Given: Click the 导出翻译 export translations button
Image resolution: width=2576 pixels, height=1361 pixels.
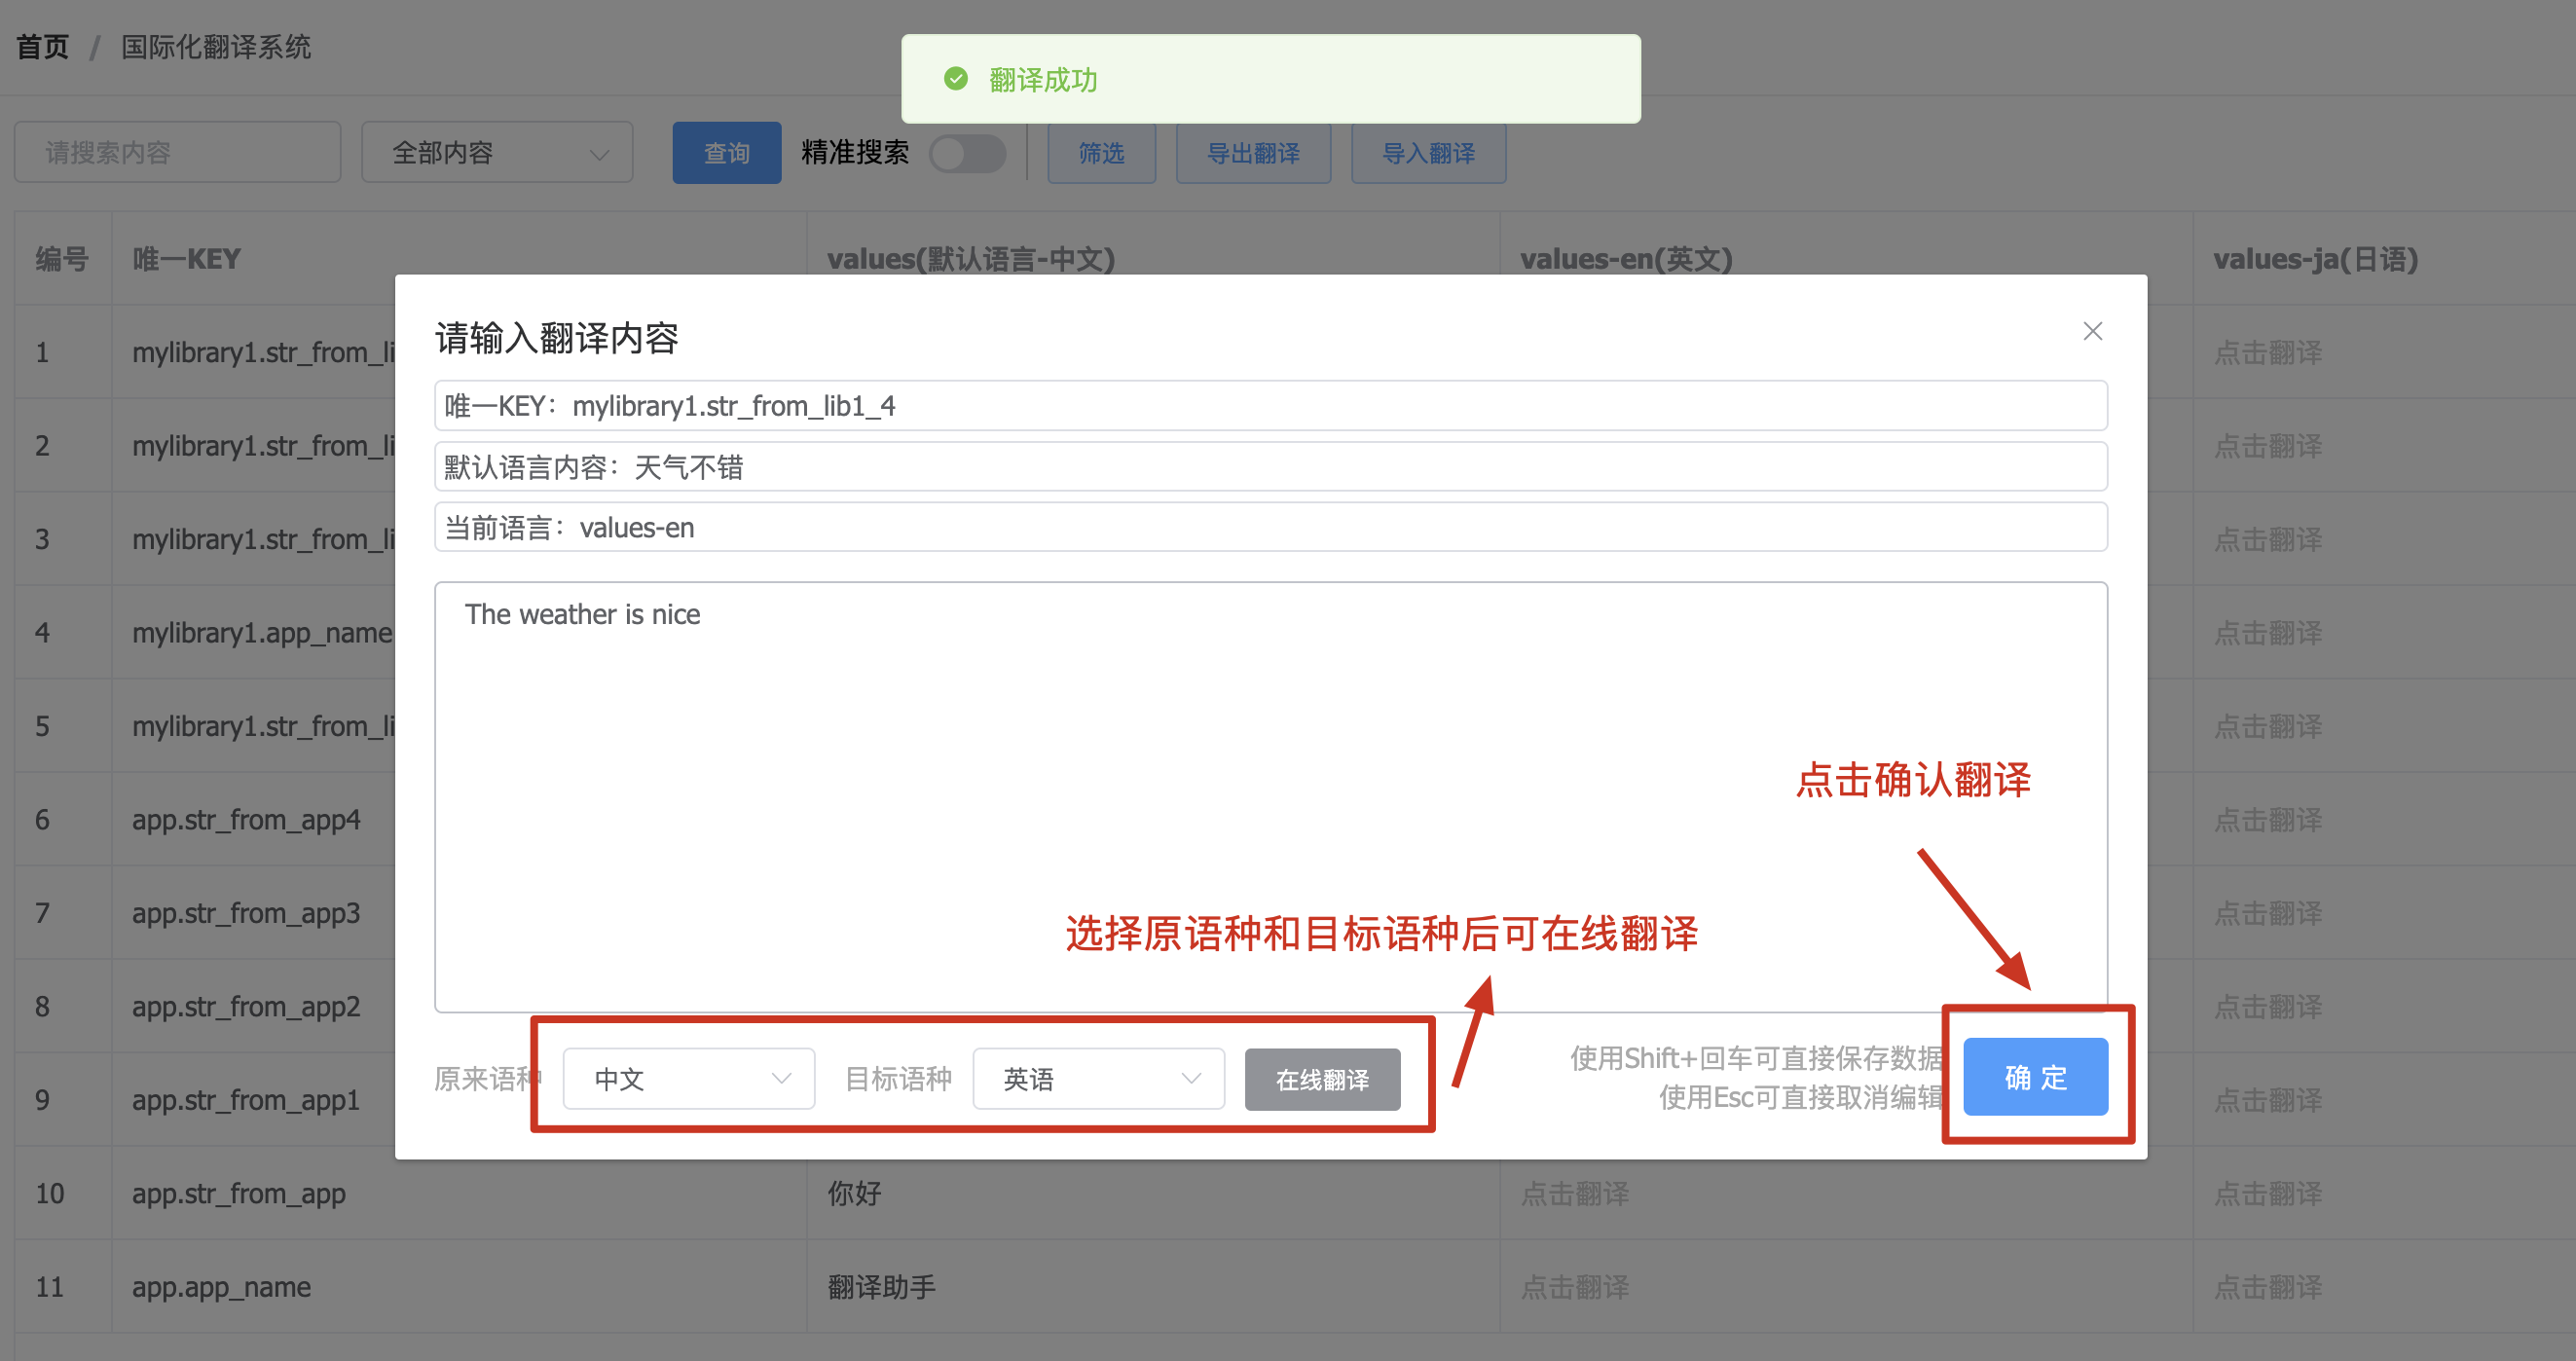Looking at the screenshot, I should click(1252, 153).
